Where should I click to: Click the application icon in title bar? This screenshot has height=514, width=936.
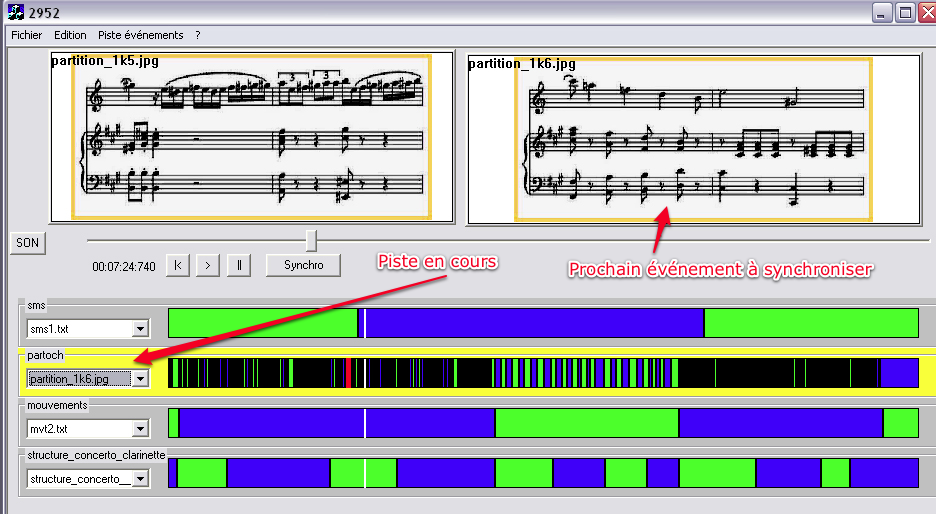[x=16, y=12]
